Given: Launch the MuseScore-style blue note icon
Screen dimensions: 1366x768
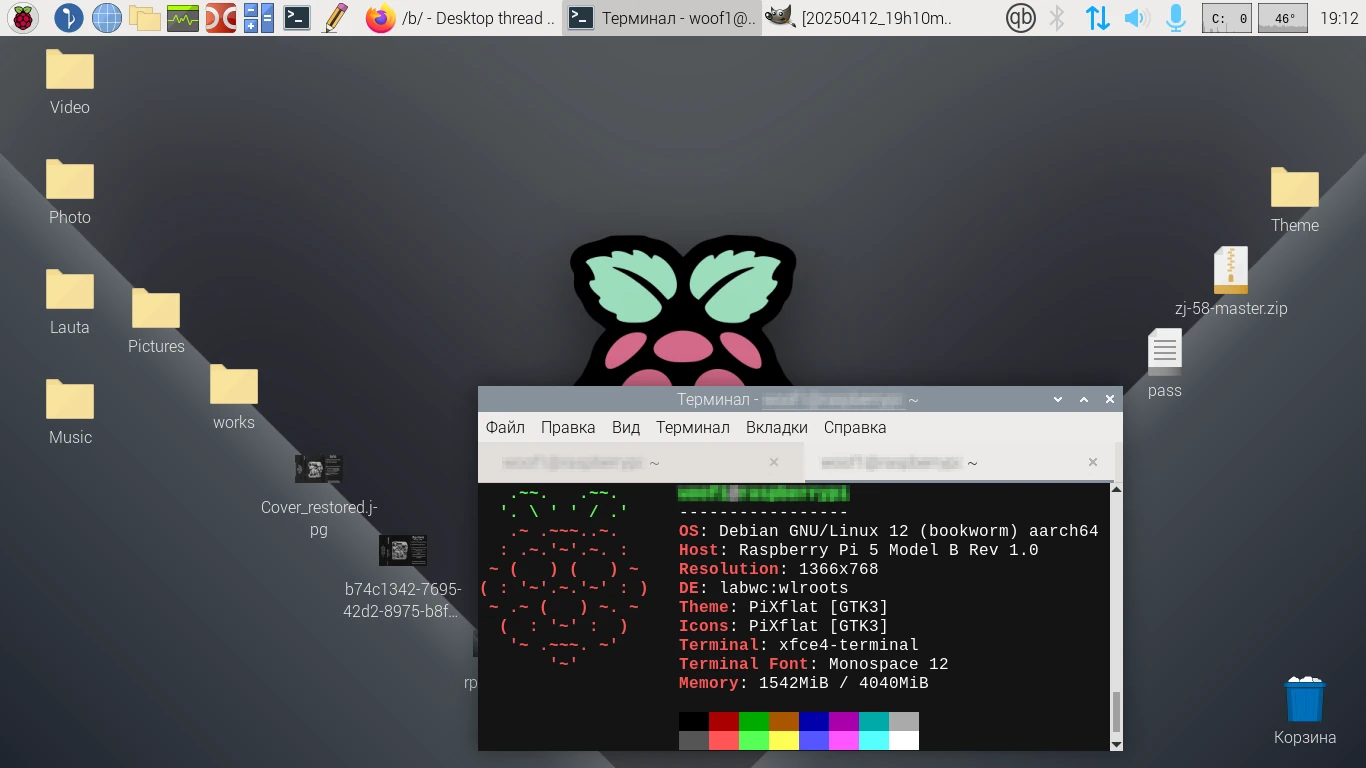Looking at the screenshot, I should tap(68, 18).
